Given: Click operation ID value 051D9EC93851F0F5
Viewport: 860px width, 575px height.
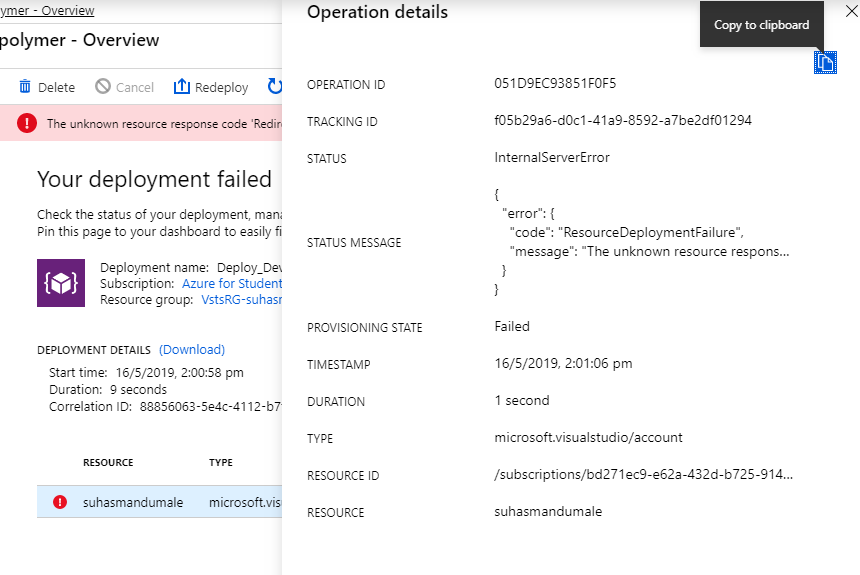Looking at the screenshot, I should tap(555, 83).
